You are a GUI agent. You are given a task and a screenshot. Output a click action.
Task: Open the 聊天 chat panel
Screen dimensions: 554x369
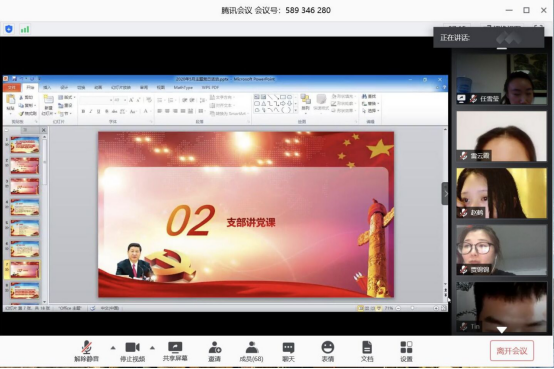(x=288, y=351)
